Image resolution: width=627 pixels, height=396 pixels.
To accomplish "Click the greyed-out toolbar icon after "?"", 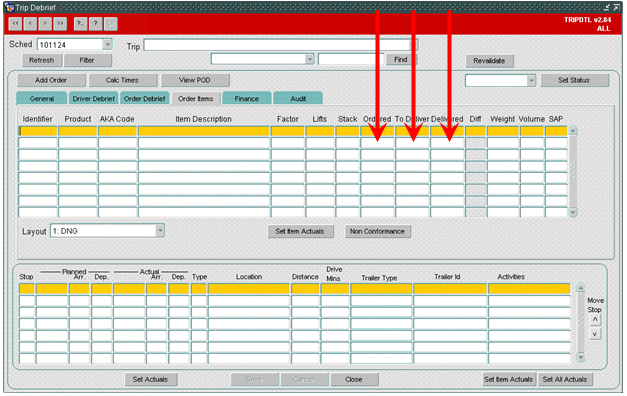I will click(110, 24).
